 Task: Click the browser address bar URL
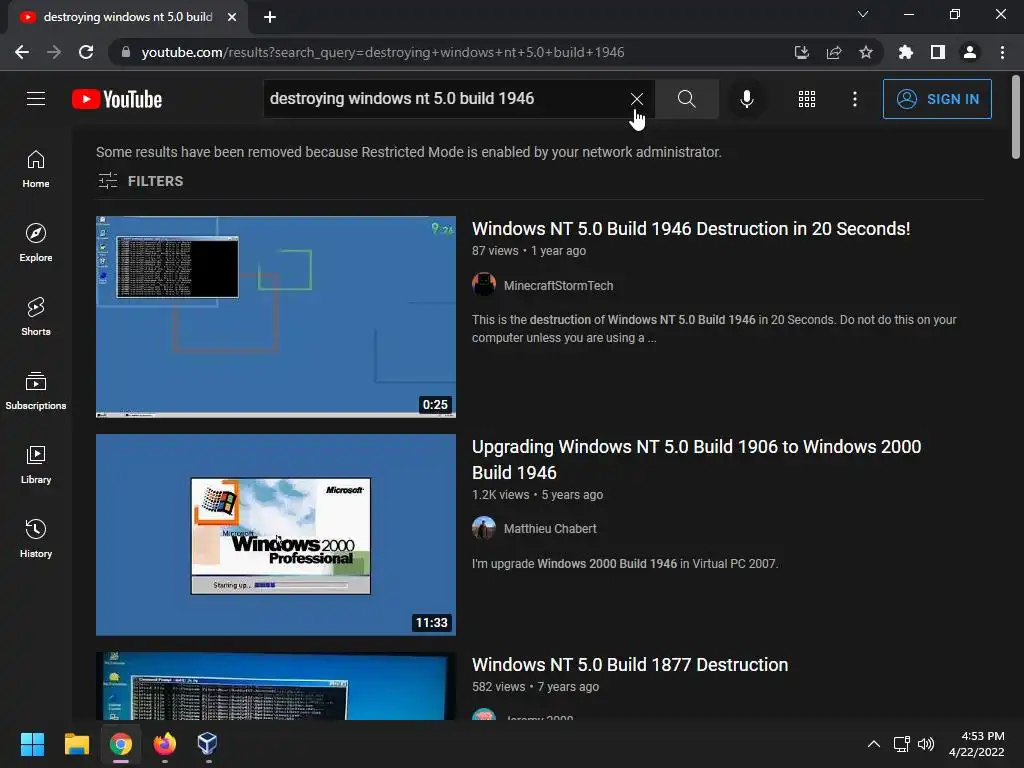[383, 52]
